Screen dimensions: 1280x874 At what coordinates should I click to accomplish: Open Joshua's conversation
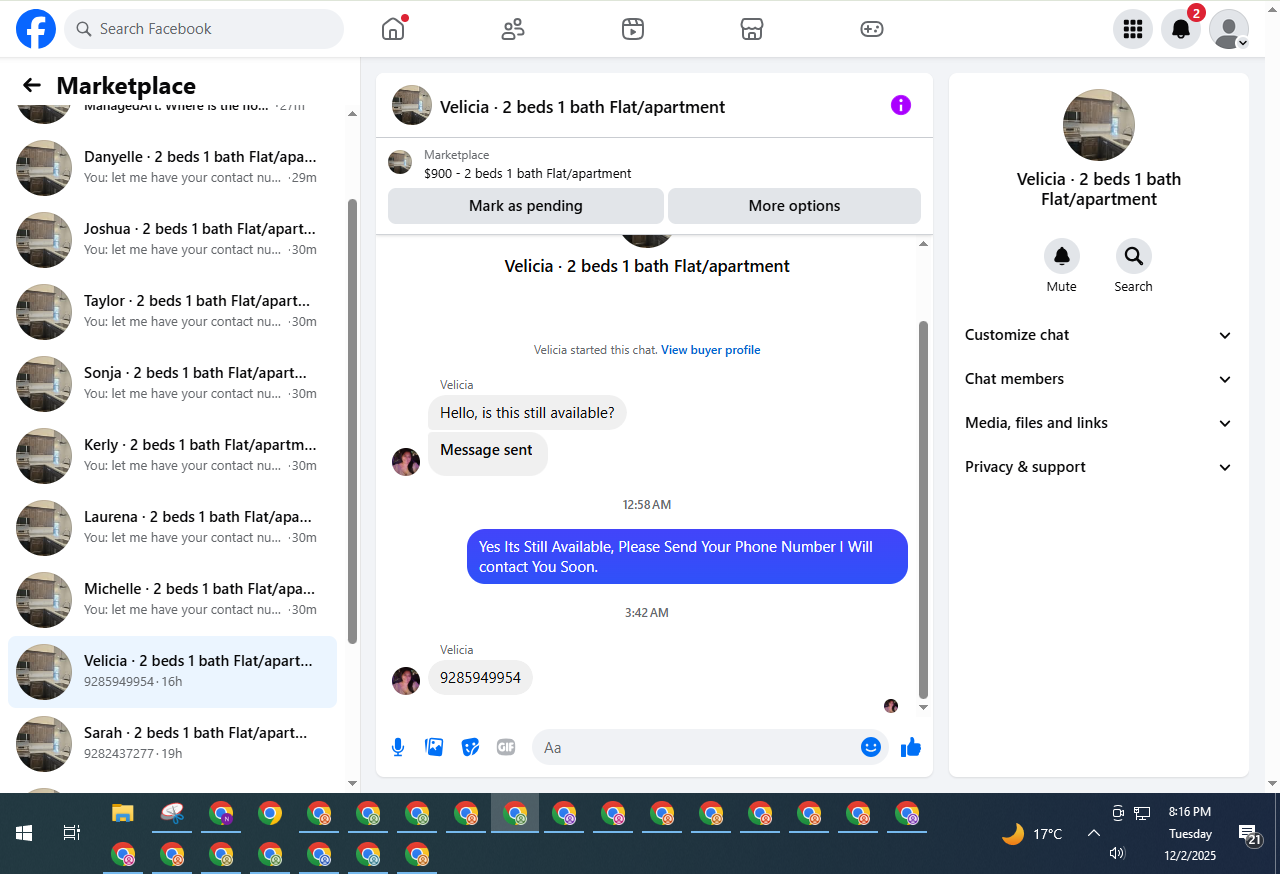tap(172, 239)
